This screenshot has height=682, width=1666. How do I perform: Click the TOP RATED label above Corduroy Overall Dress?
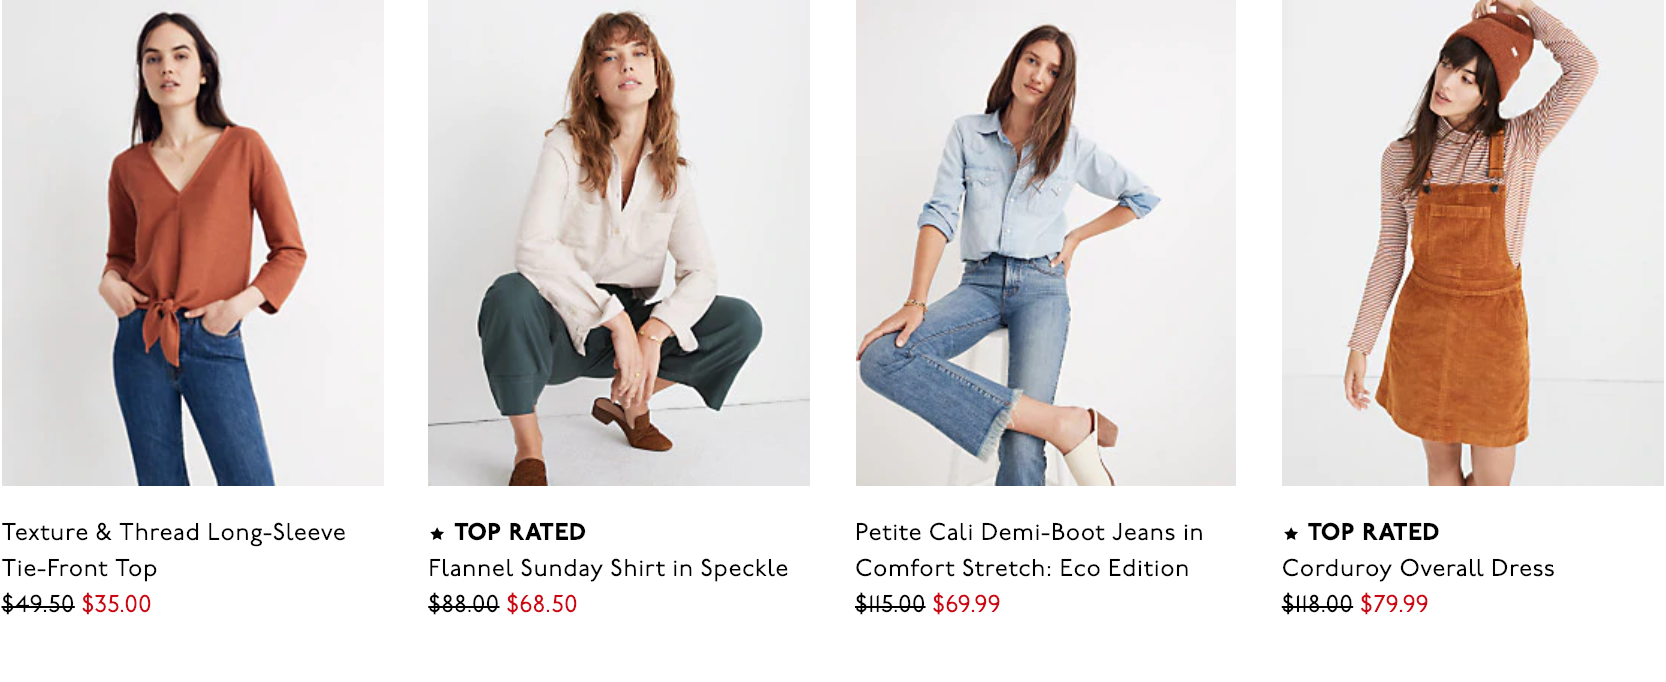[x=1373, y=532]
